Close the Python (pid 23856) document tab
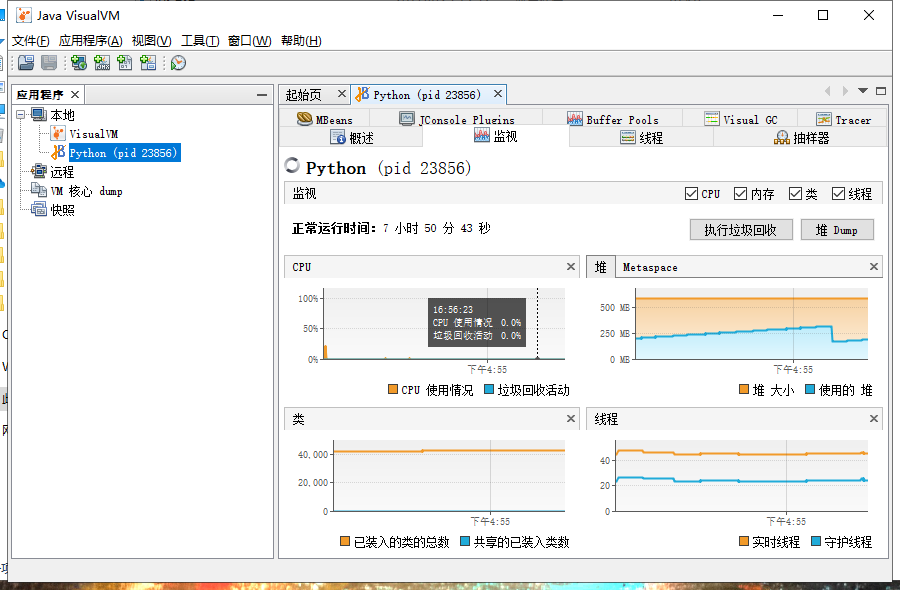The width and height of the screenshot is (900, 590). (x=498, y=94)
